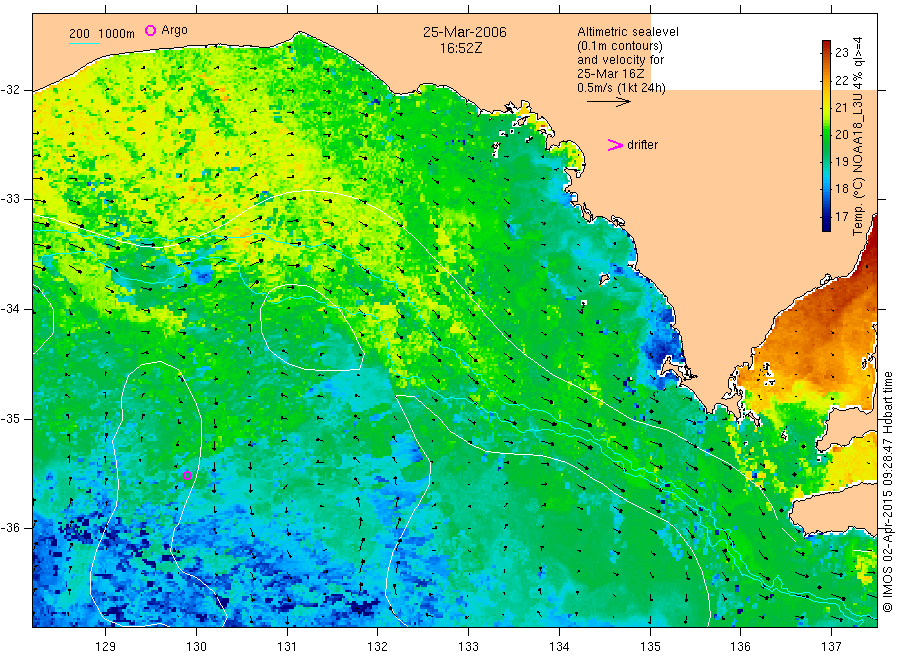The image size is (900, 660).
Task: Click the temperature color bar
Action: [826, 136]
